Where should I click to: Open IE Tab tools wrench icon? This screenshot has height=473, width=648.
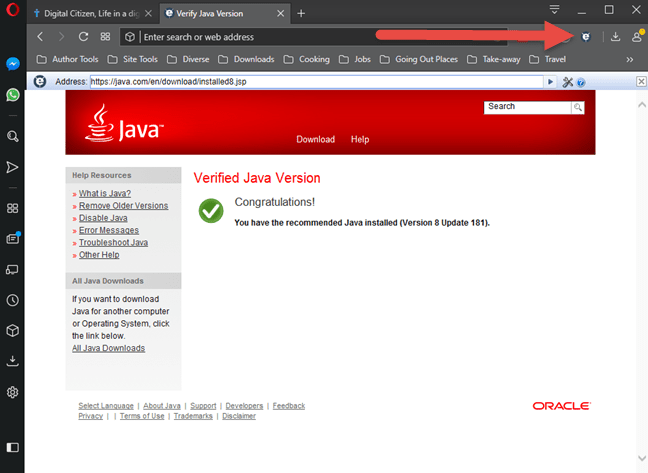coord(567,82)
